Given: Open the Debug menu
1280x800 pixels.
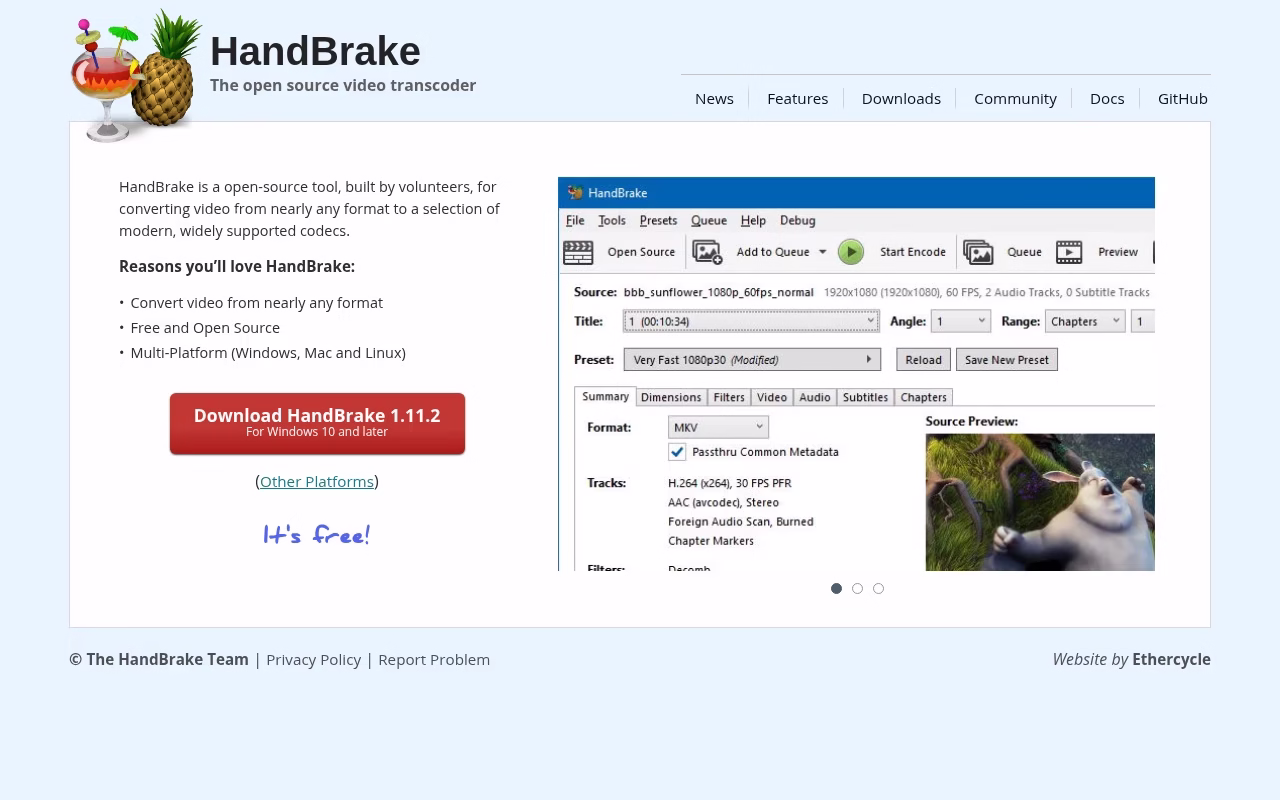Looking at the screenshot, I should 798,221.
